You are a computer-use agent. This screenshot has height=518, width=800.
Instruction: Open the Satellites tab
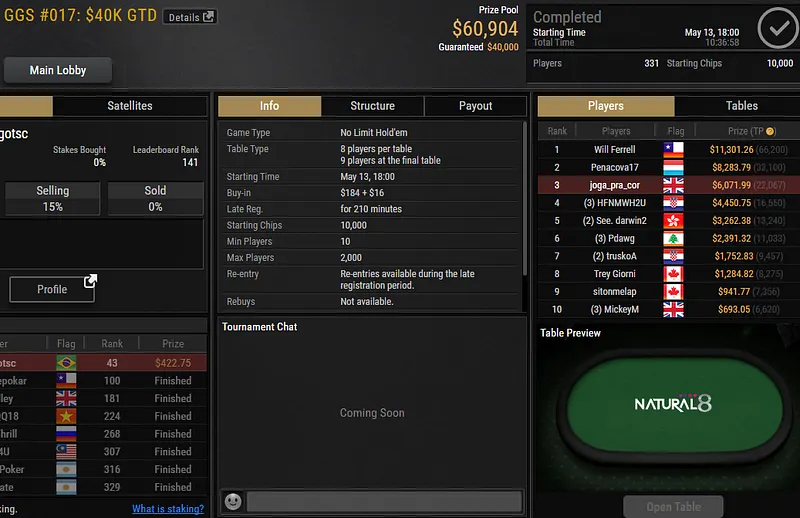pyautogui.click(x=130, y=106)
